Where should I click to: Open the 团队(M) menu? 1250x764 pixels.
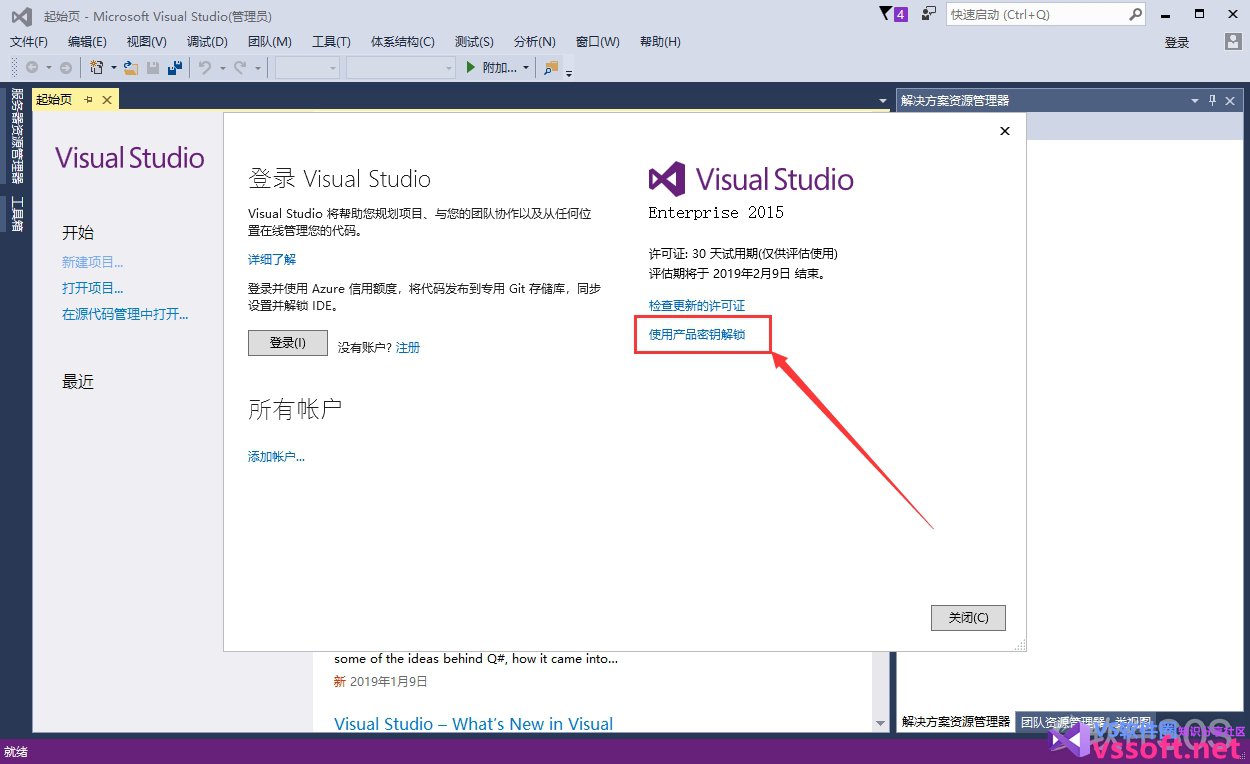[269, 42]
